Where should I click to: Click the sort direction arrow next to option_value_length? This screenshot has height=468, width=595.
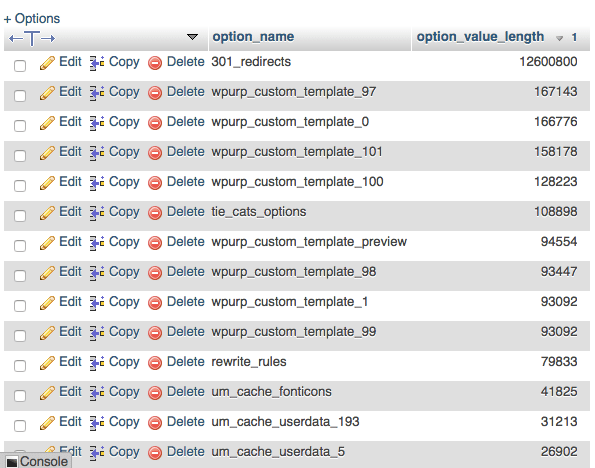559,38
